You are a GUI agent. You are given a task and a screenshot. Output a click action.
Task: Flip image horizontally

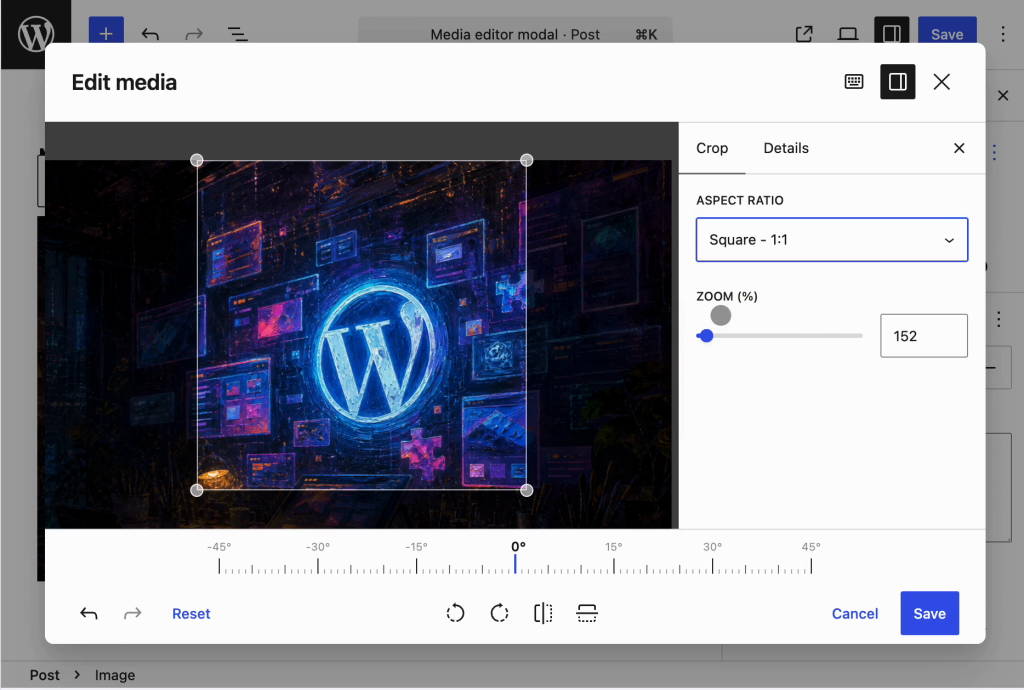click(543, 613)
